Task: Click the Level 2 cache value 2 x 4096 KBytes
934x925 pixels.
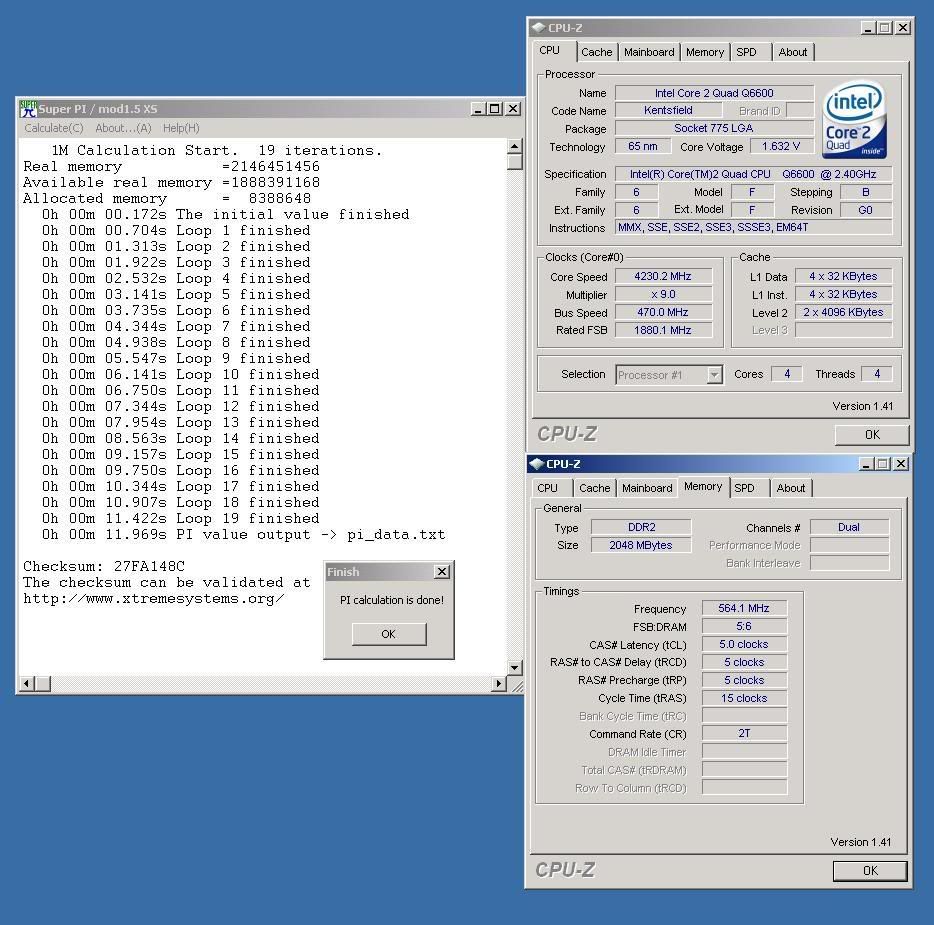Action: pyautogui.click(x=843, y=312)
